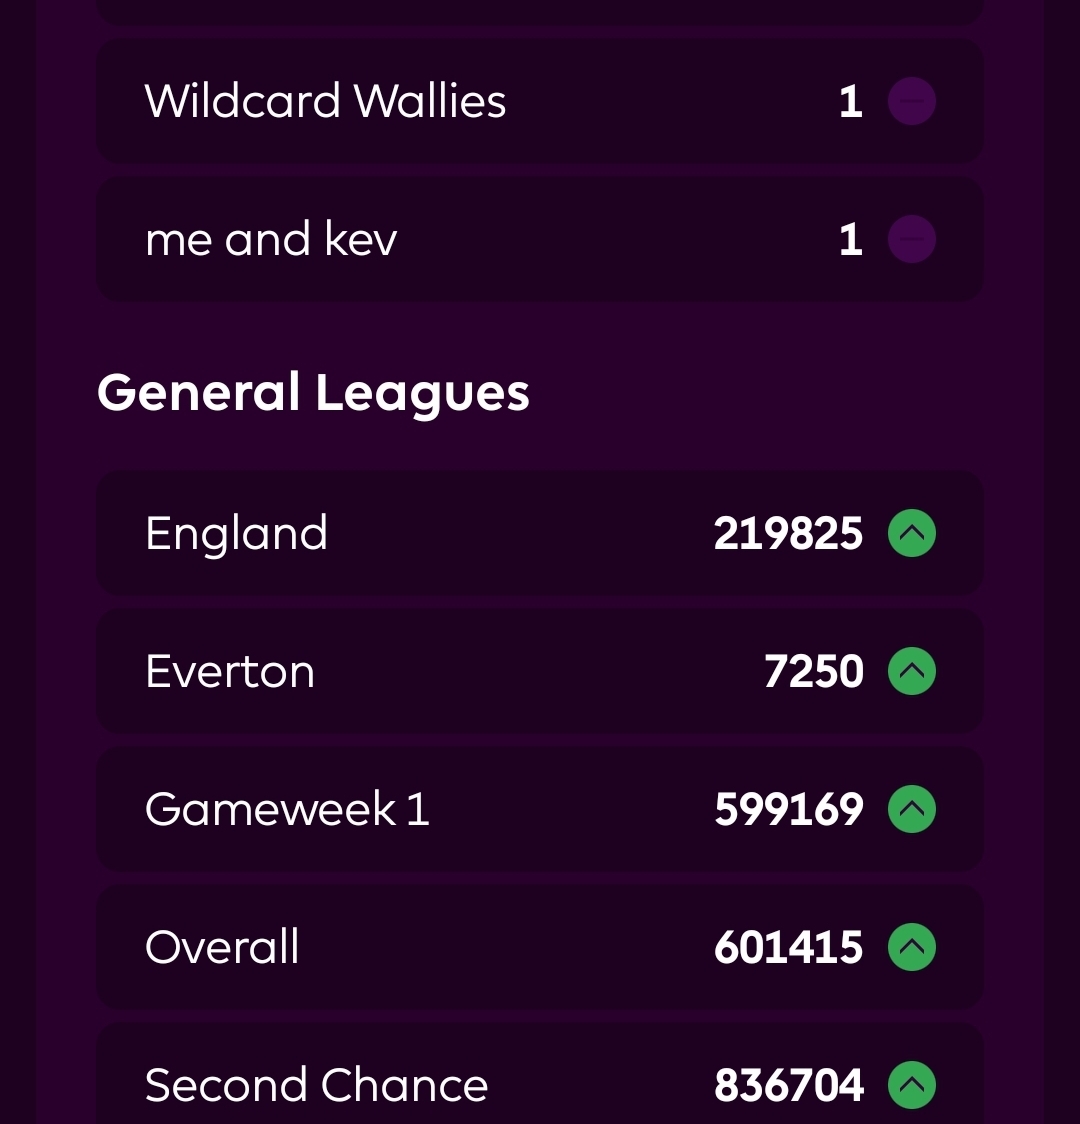Screen dimensions: 1080x1124
Task: Click Gameweek 1 rank 599169
Action: pos(788,809)
